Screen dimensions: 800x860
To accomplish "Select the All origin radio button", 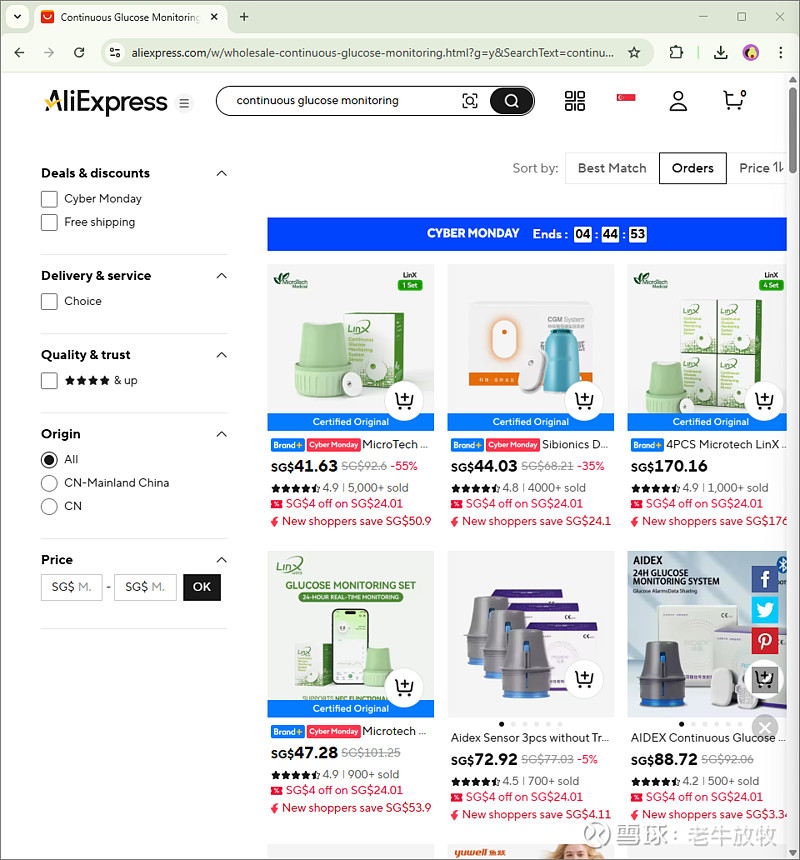I will (x=49, y=460).
